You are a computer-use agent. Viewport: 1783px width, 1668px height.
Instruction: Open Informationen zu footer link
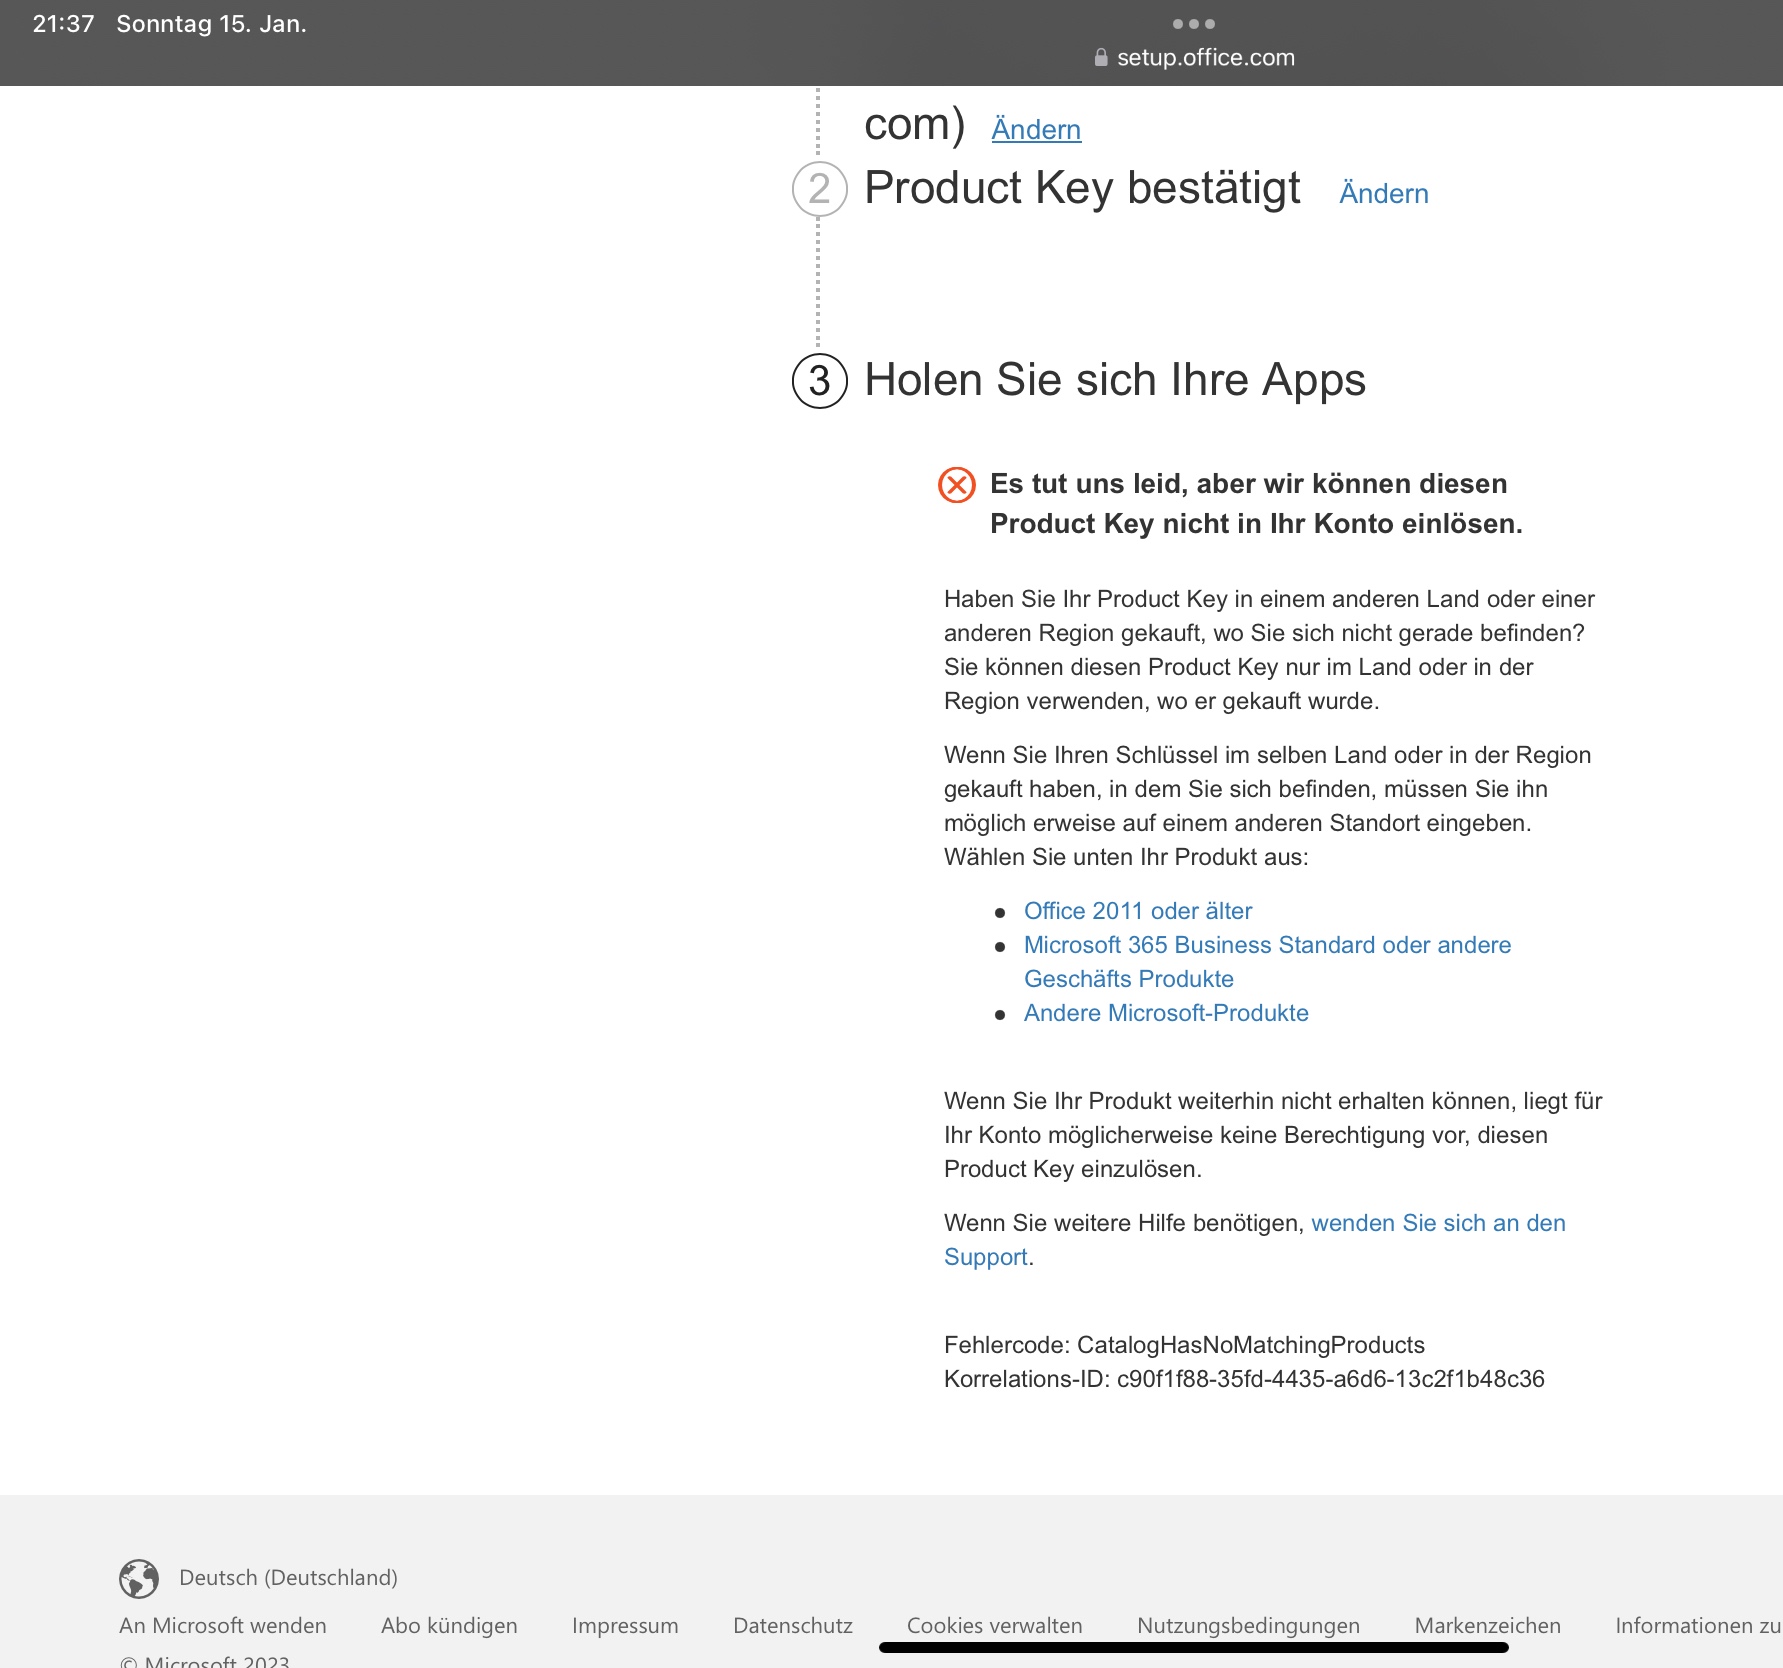click(x=1698, y=1626)
